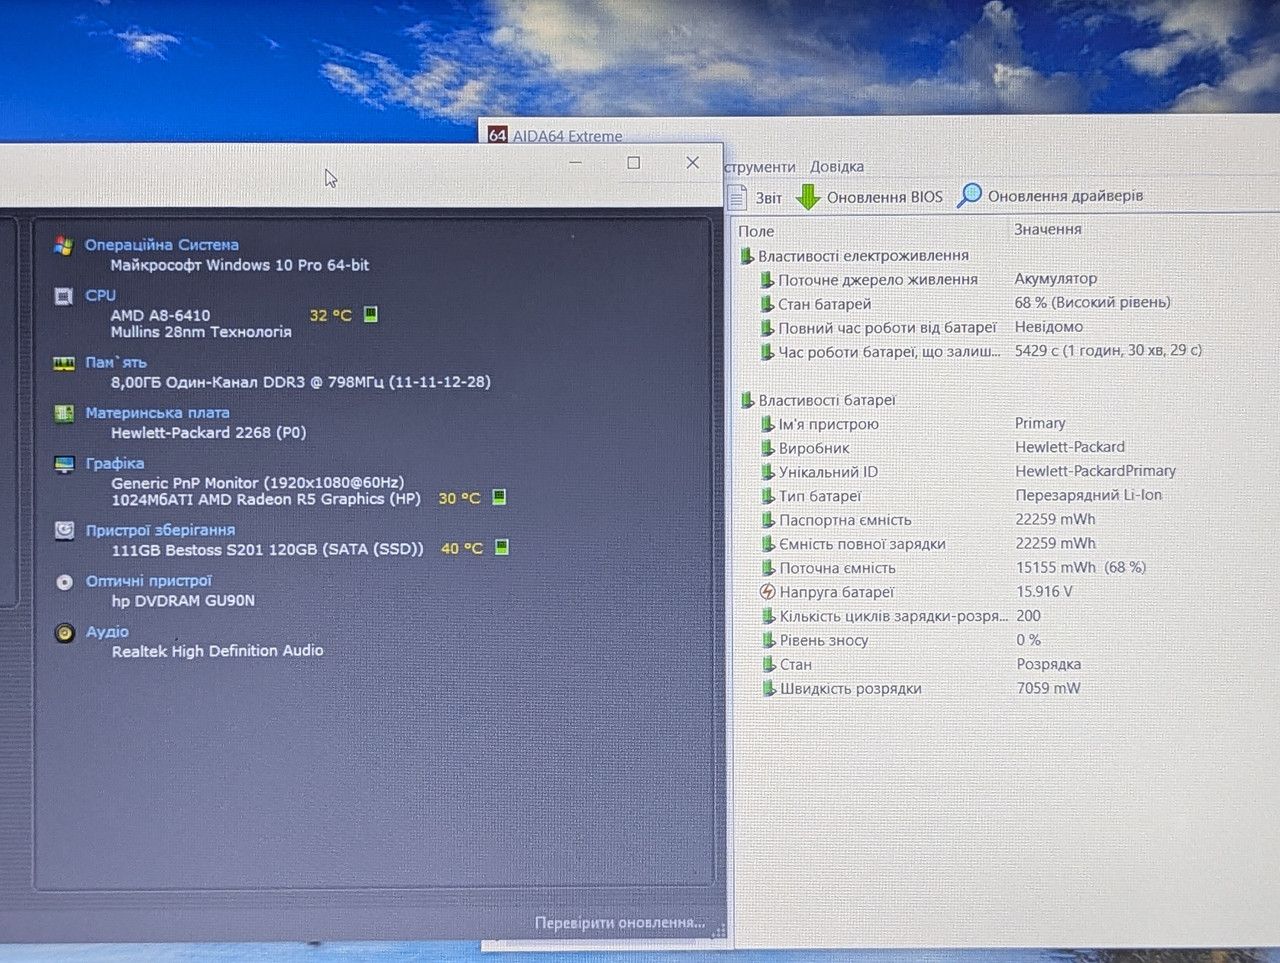The image size is (1280, 963).
Task: Click the icon beside Ім'я пристрою
Action: click(x=767, y=424)
